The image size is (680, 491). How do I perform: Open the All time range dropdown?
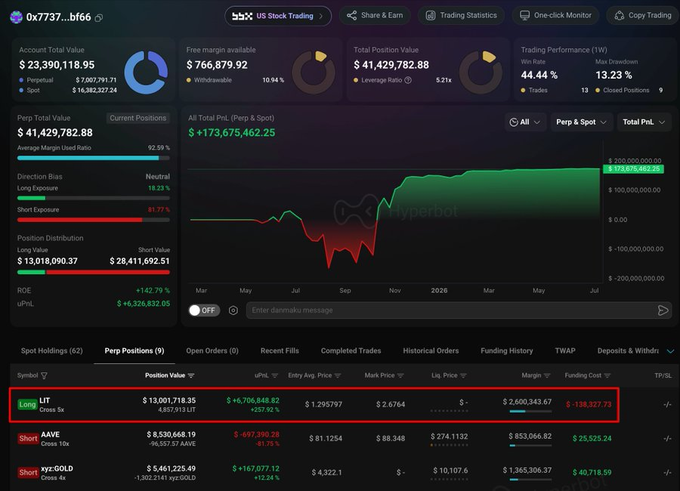pos(525,122)
